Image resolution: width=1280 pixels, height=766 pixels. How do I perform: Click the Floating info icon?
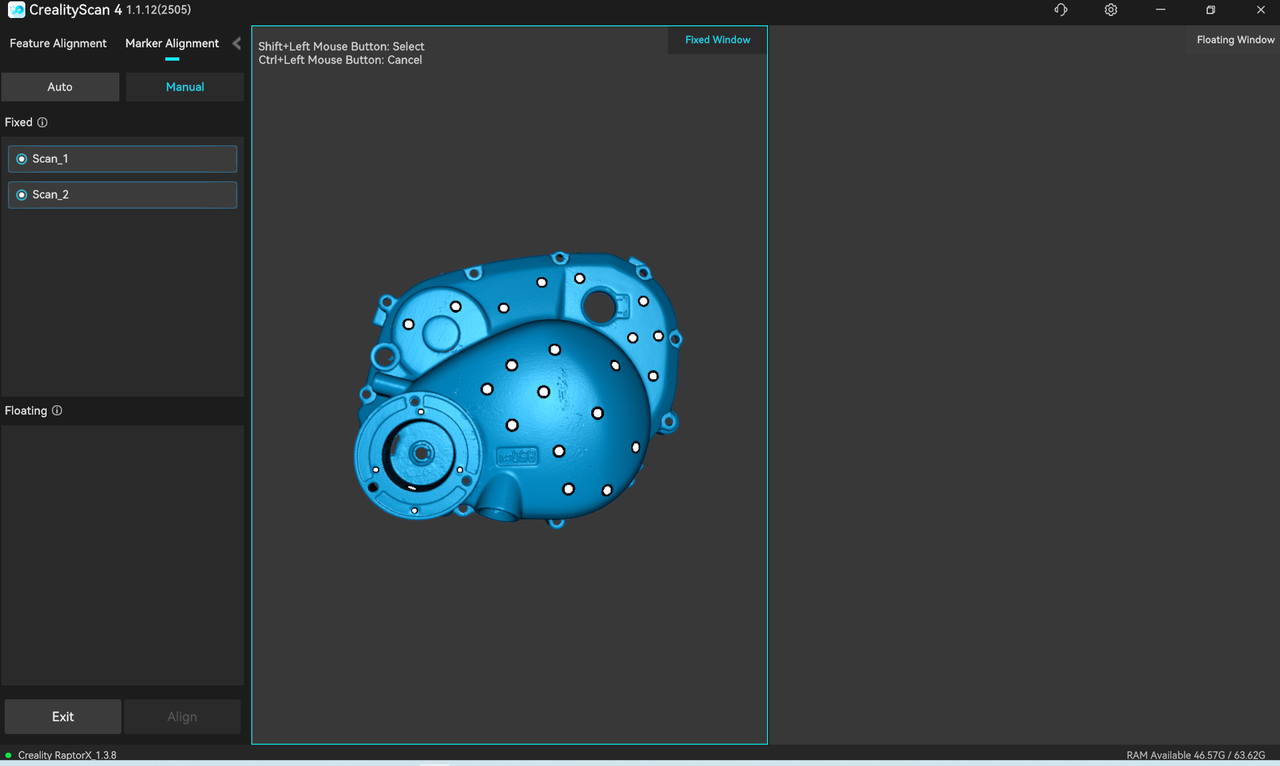pyautogui.click(x=57, y=411)
